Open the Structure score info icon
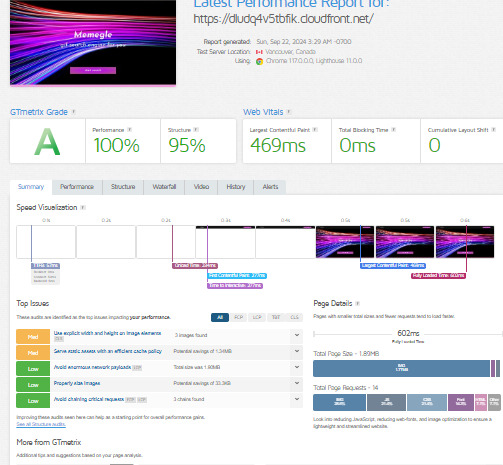The width and height of the screenshot is (503, 465). pos(196,130)
